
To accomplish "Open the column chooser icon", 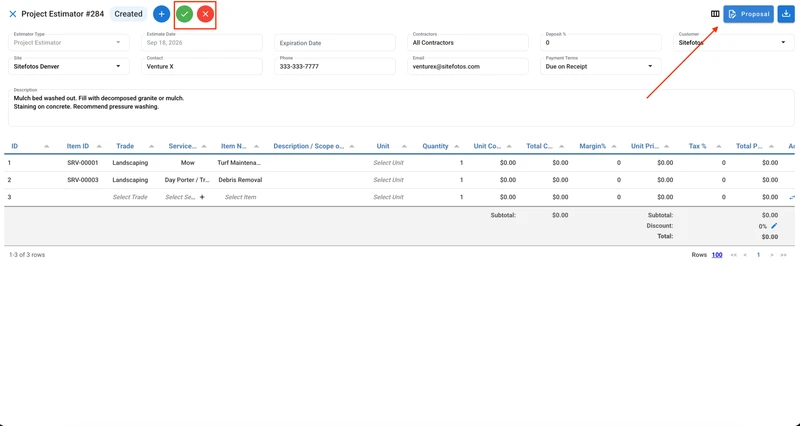I will pos(715,14).
